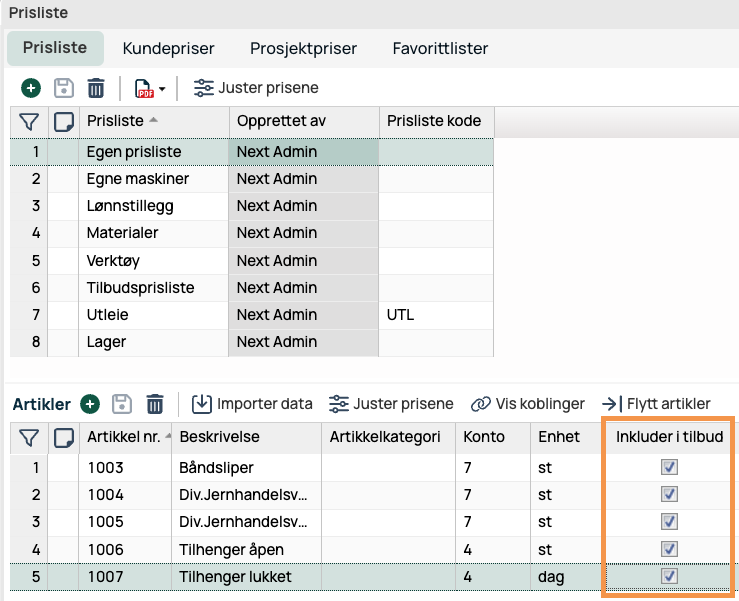Uncheck Inkluder i tilbud for Tilhenger åpen

pos(669,549)
